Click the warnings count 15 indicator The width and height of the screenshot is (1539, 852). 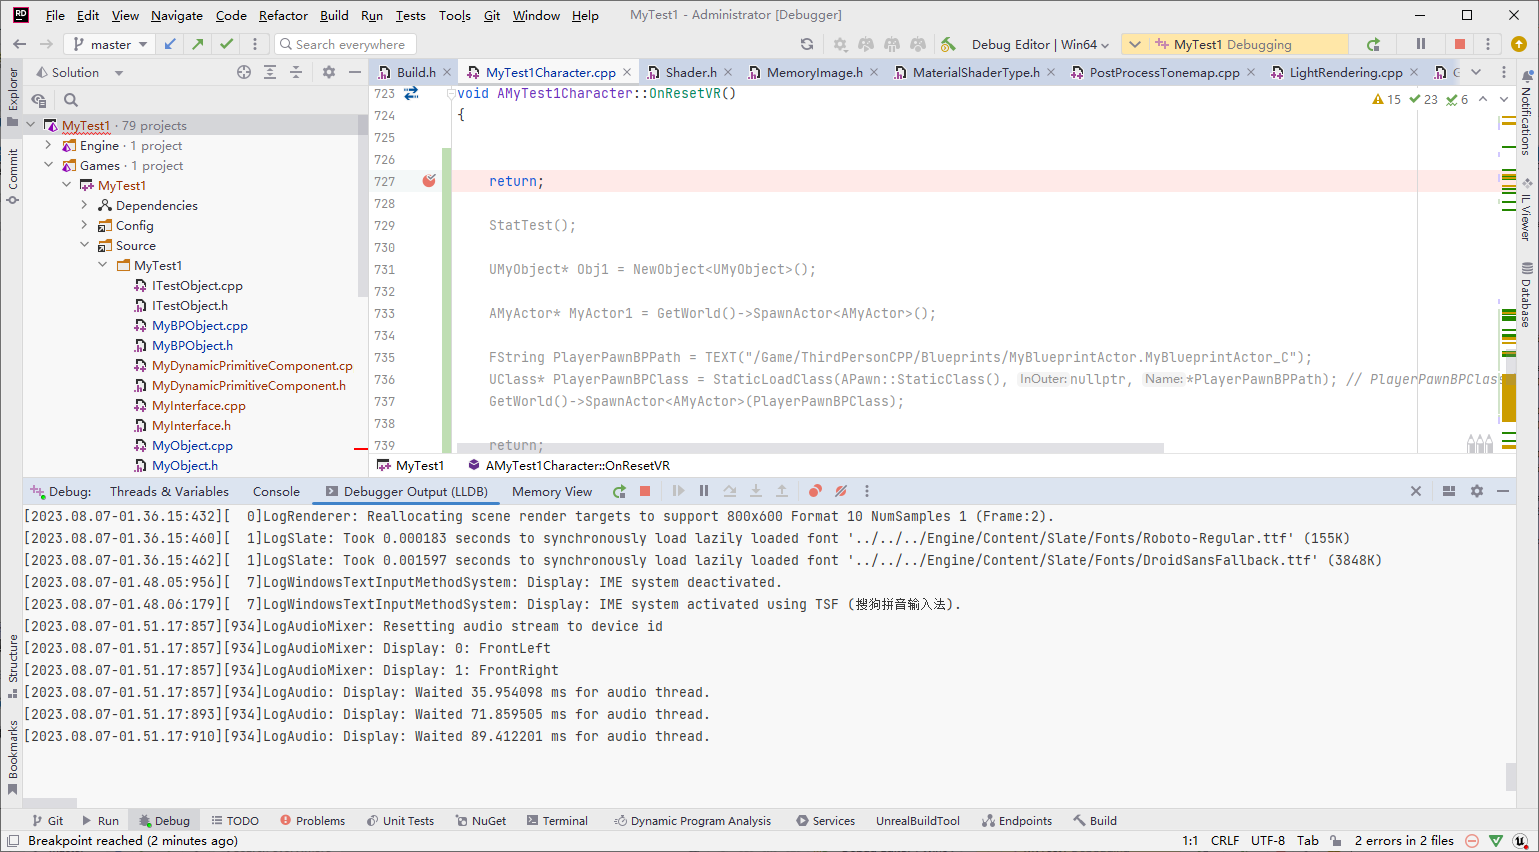pyautogui.click(x=1387, y=99)
